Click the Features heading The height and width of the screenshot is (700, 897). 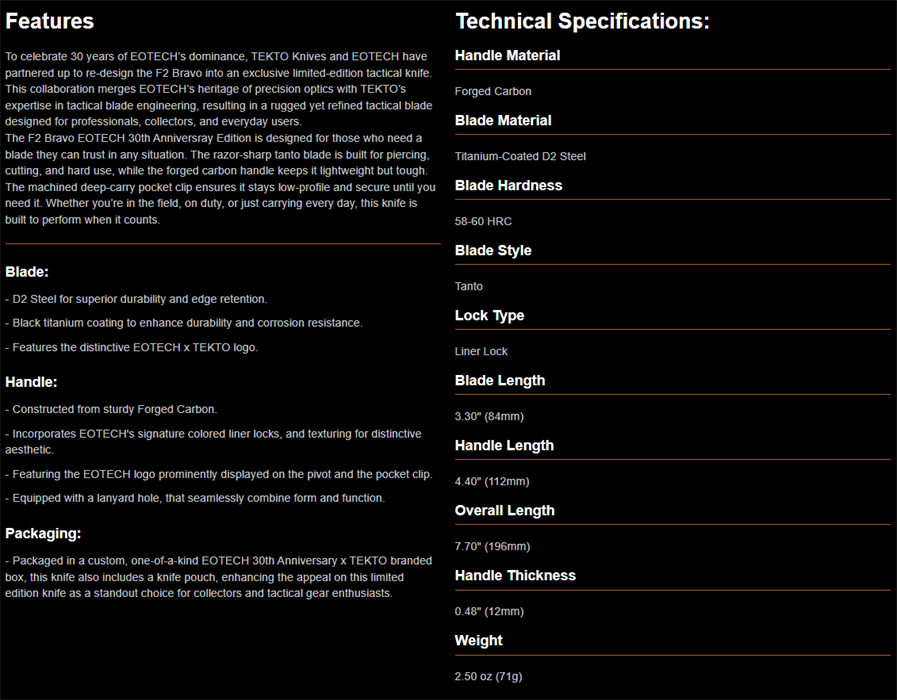[x=49, y=21]
